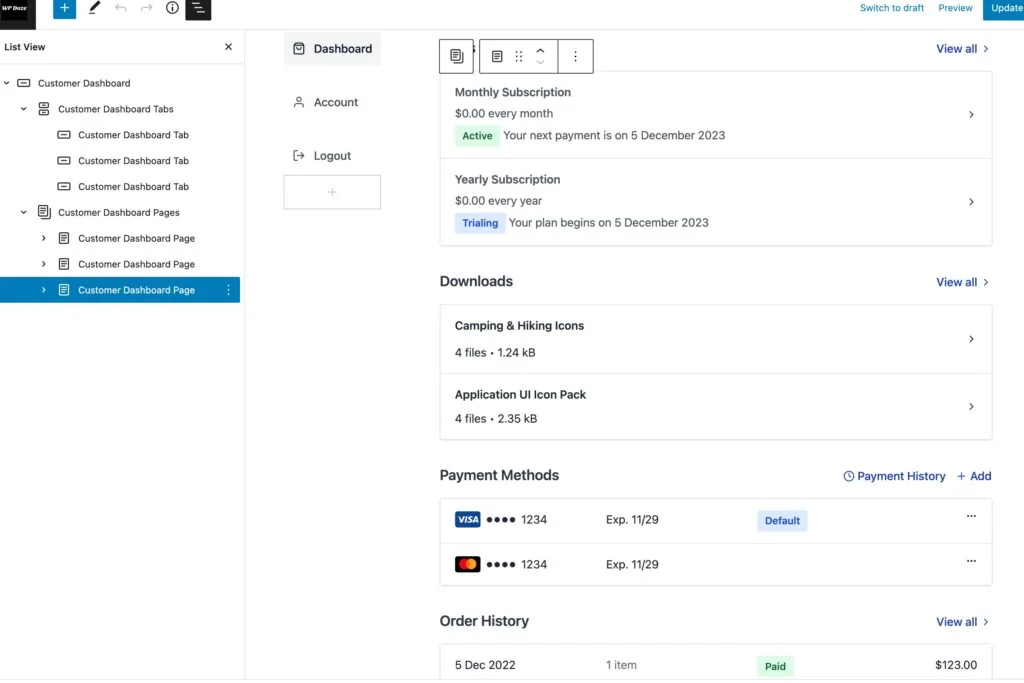Collapse the Customer Dashboard Tabs branch
Screen dimensions: 1024x683
coord(23,108)
